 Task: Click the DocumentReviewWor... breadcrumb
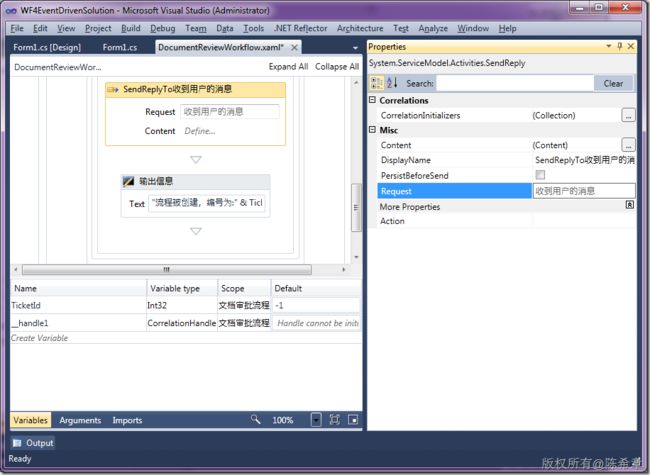(x=58, y=67)
